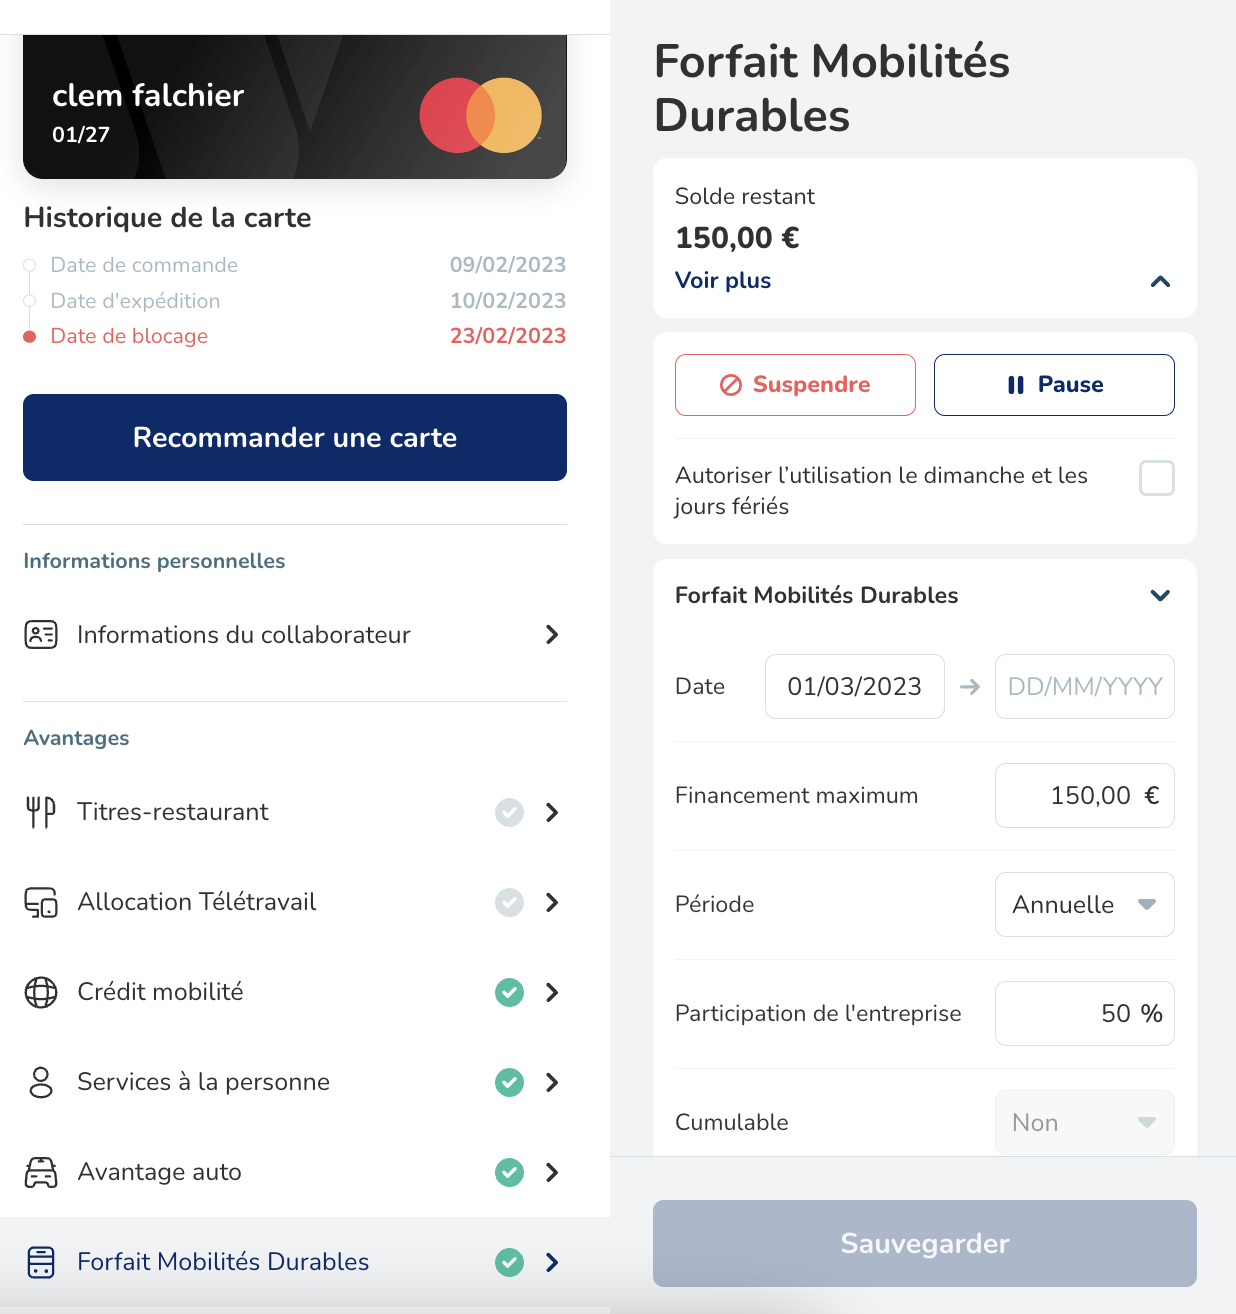Collapse the Solde restant details chevron
Screen dimensions: 1236x1314
coord(1160,281)
